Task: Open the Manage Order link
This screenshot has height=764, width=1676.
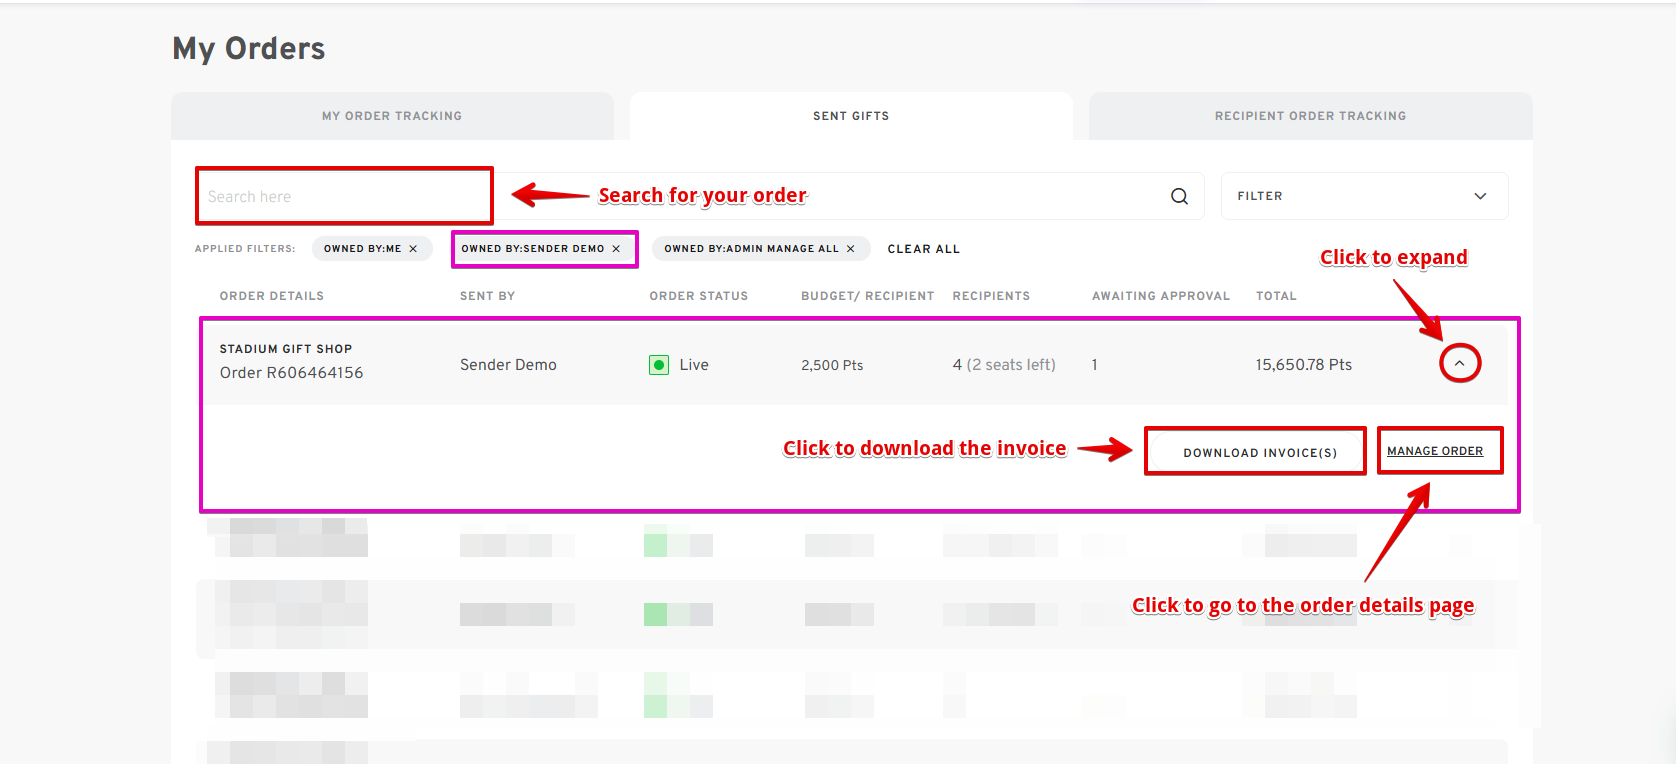Action: pyautogui.click(x=1434, y=451)
